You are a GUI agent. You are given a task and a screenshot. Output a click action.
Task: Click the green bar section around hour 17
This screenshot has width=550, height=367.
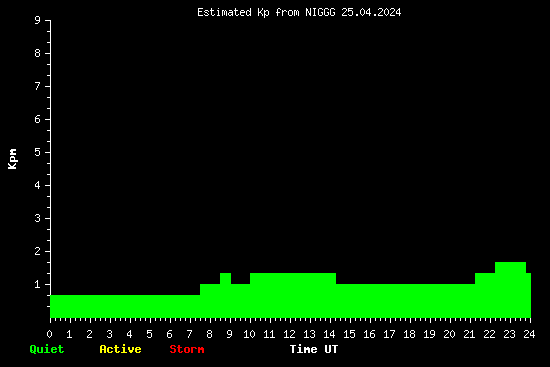click(389, 301)
